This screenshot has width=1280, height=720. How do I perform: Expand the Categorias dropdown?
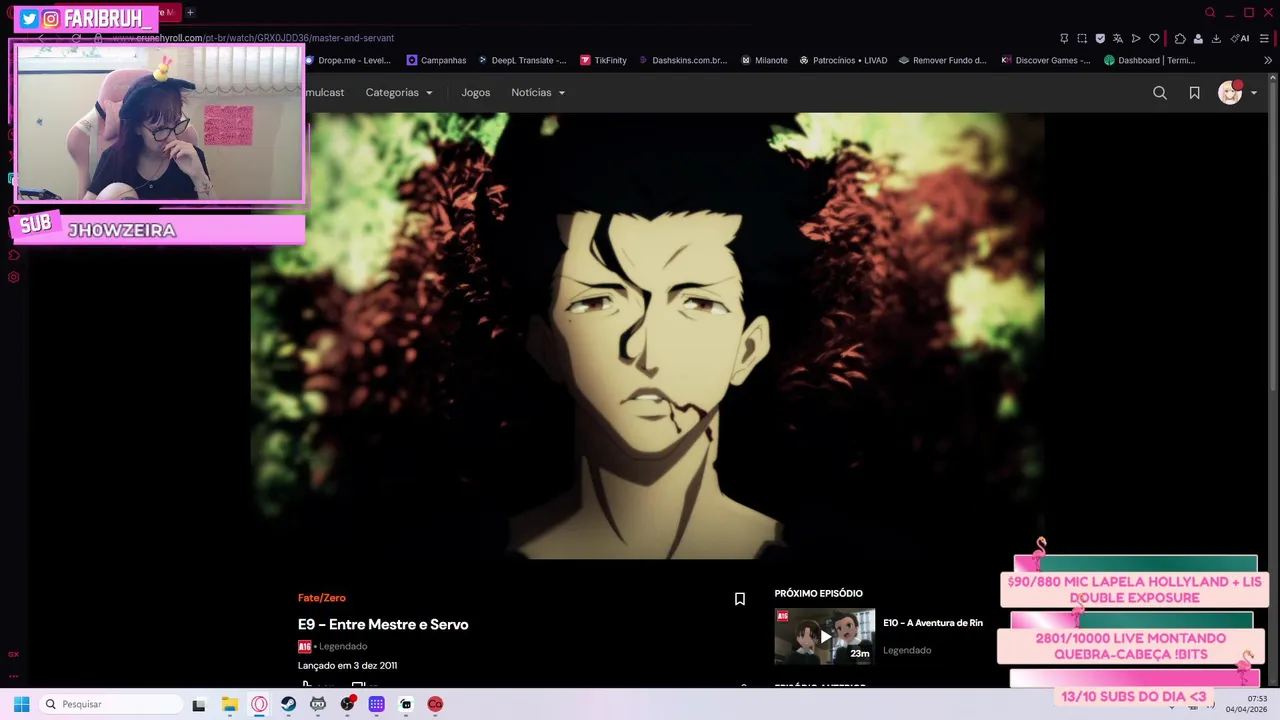(399, 92)
